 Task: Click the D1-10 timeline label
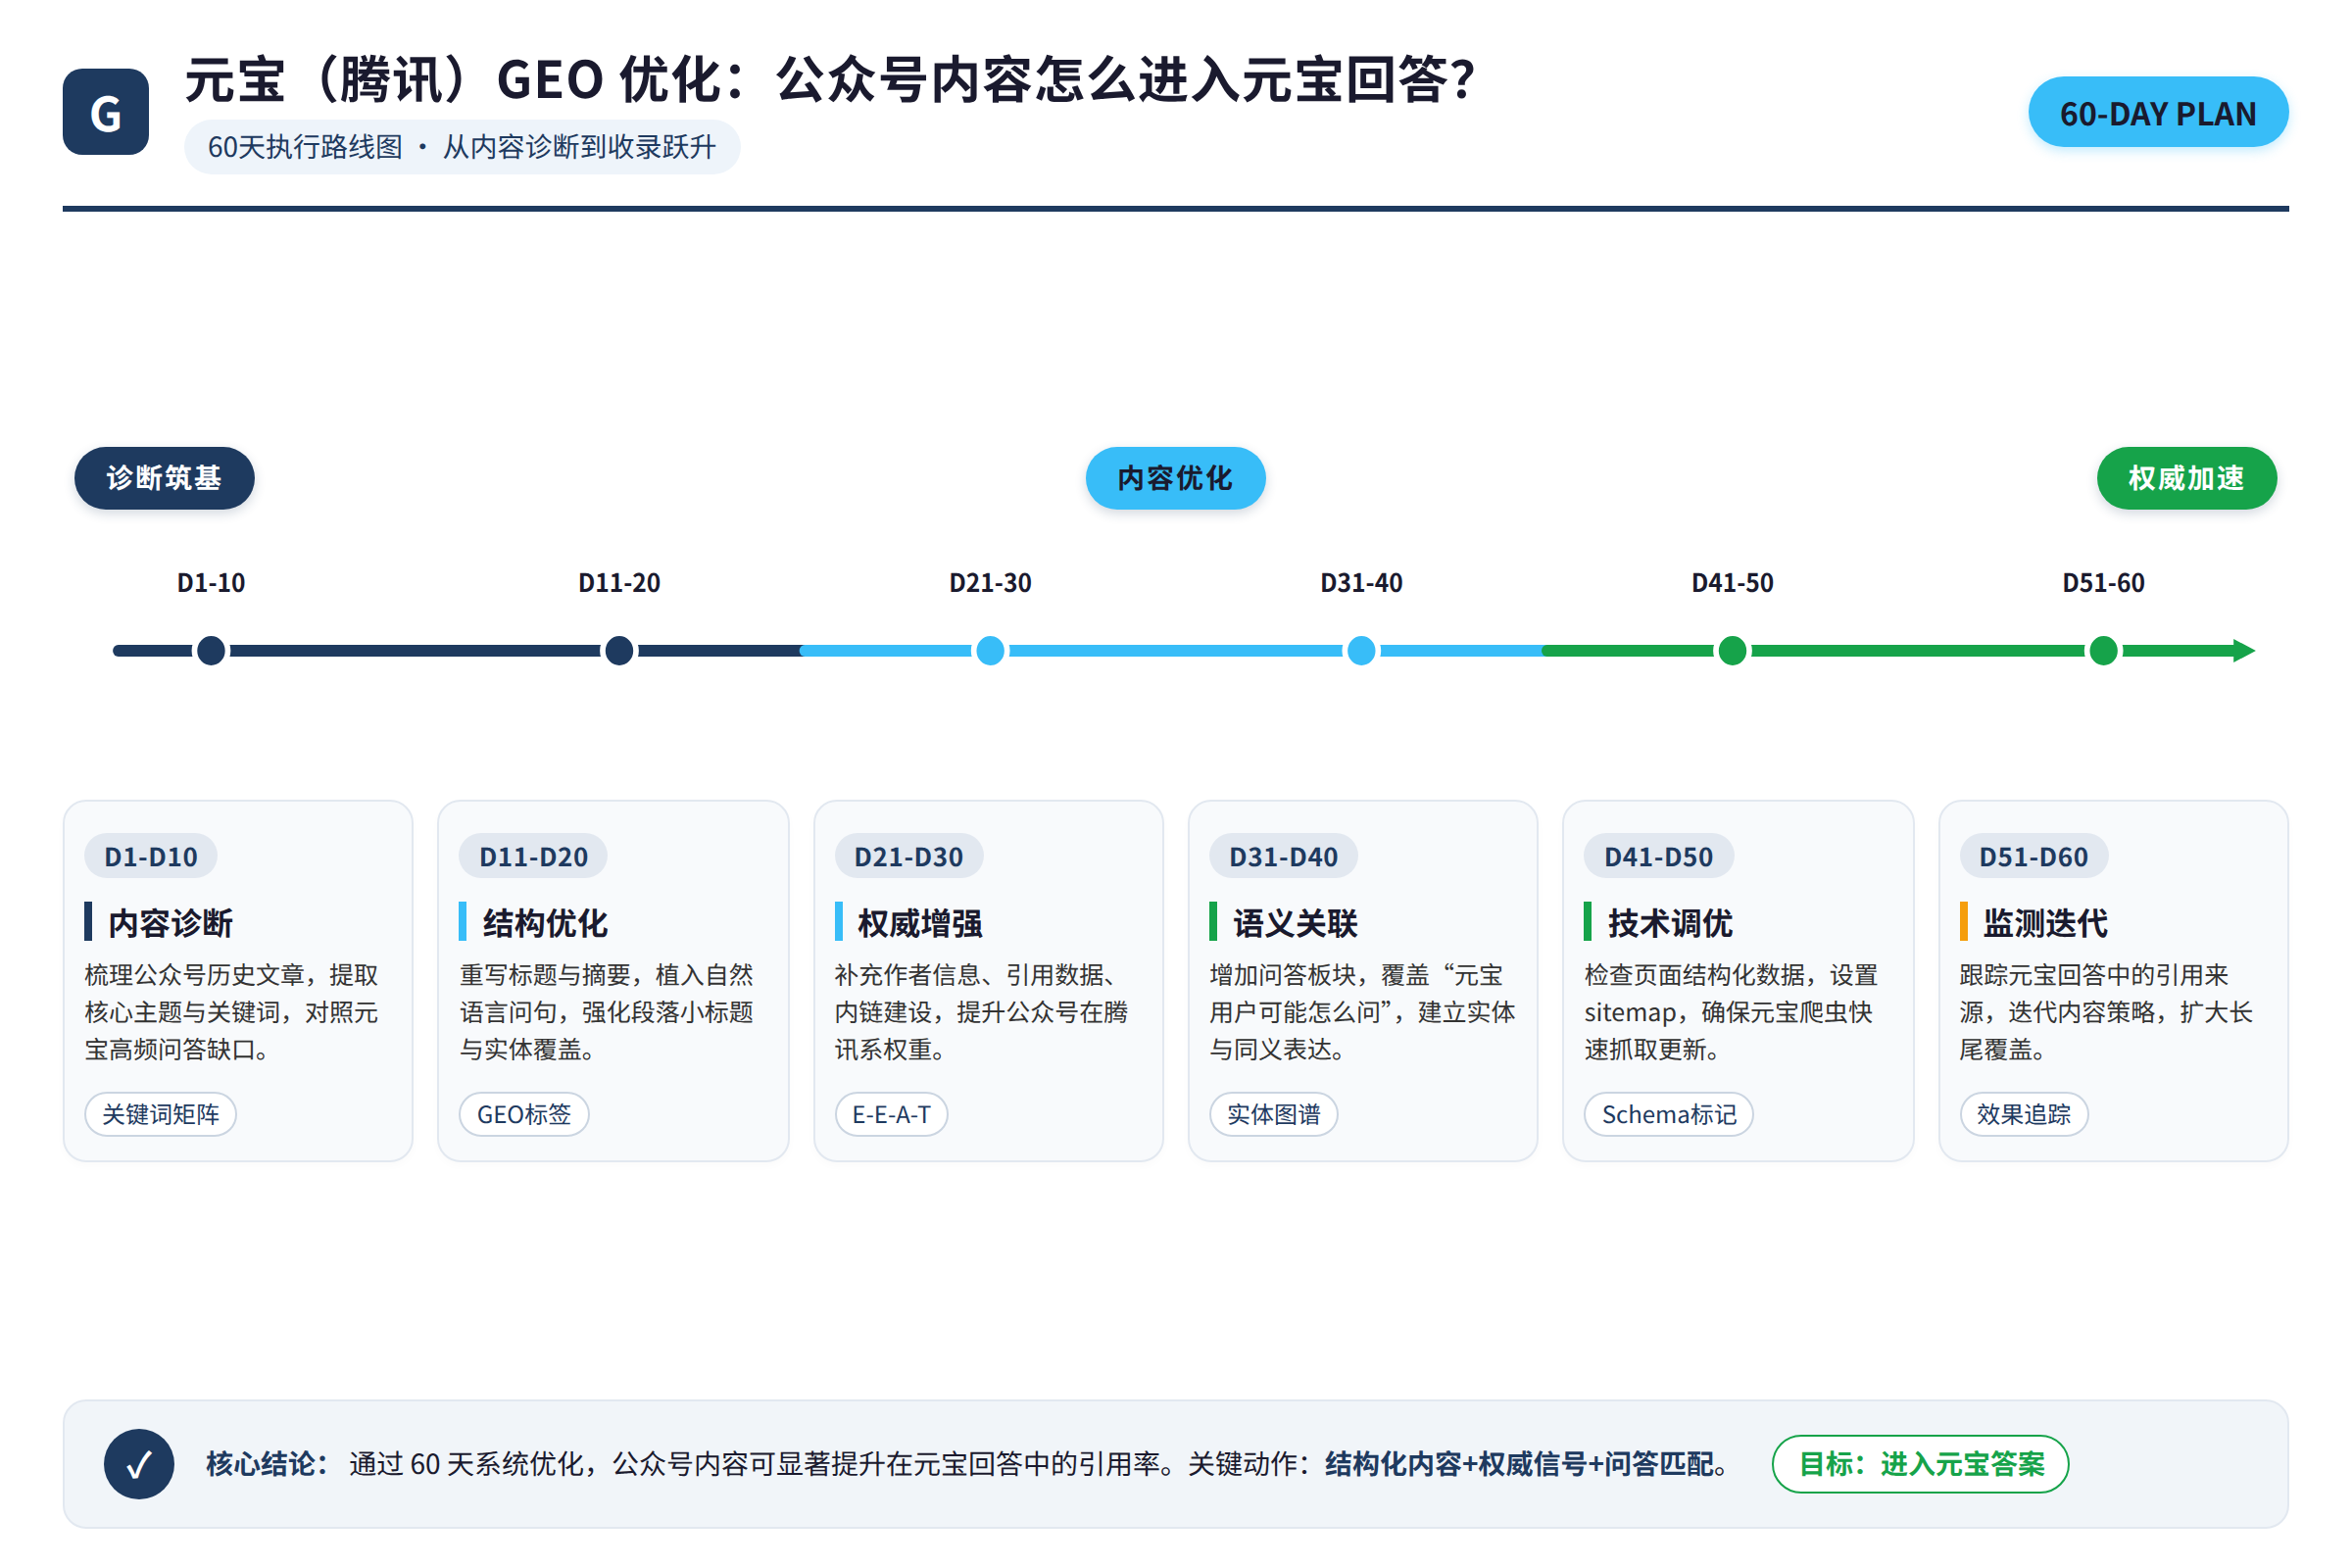211,583
